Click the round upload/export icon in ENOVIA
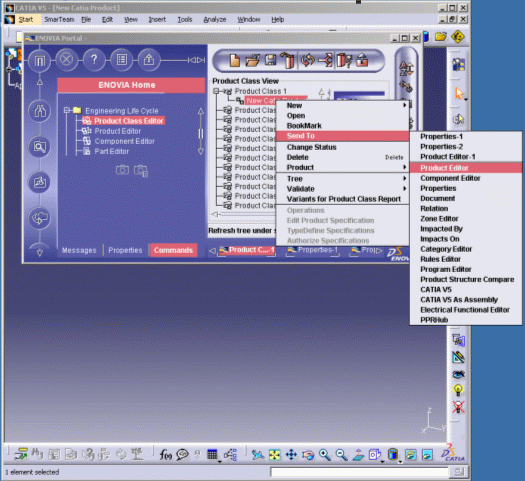The height and width of the screenshot is (481, 525). pos(149,60)
